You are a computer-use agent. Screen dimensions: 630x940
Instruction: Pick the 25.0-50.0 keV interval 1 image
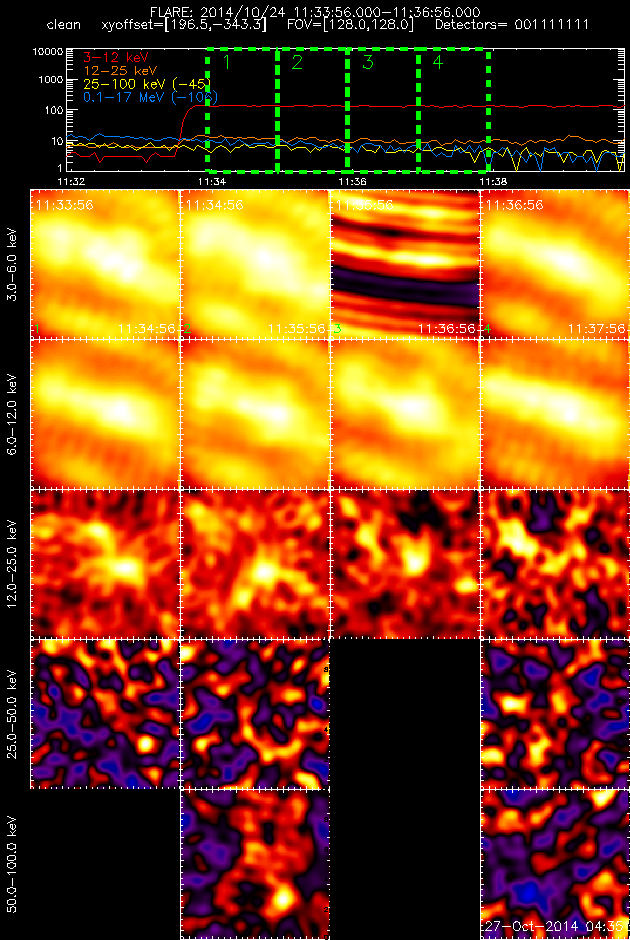coord(104,714)
